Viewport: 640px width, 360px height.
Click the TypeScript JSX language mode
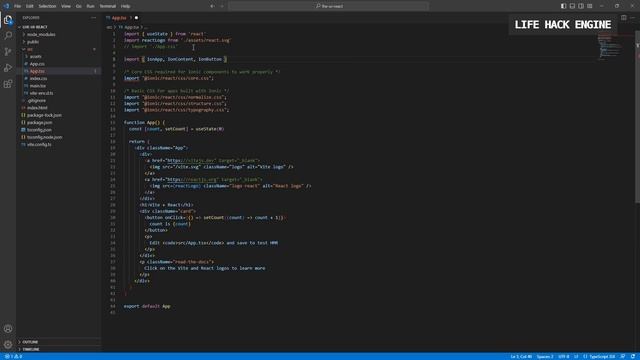(x=599, y=356)
